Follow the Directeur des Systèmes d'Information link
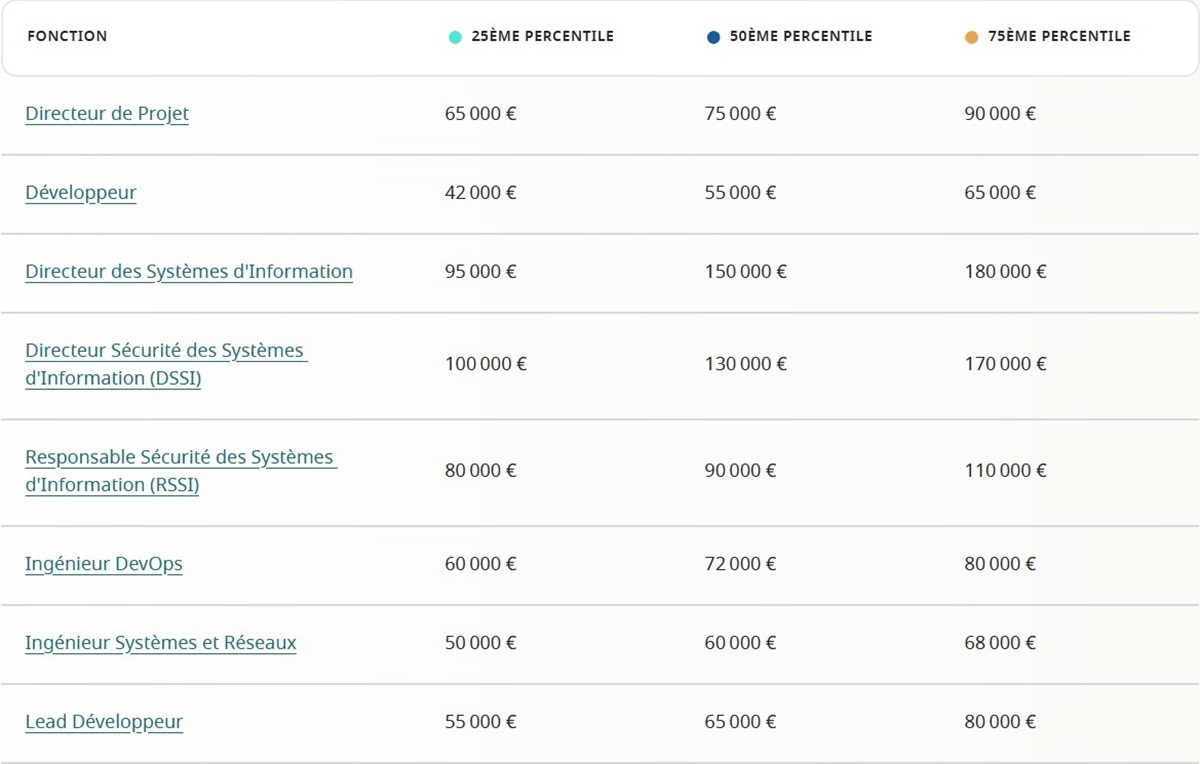Screen dimensions: 1200x764 (x=189, y=272)
